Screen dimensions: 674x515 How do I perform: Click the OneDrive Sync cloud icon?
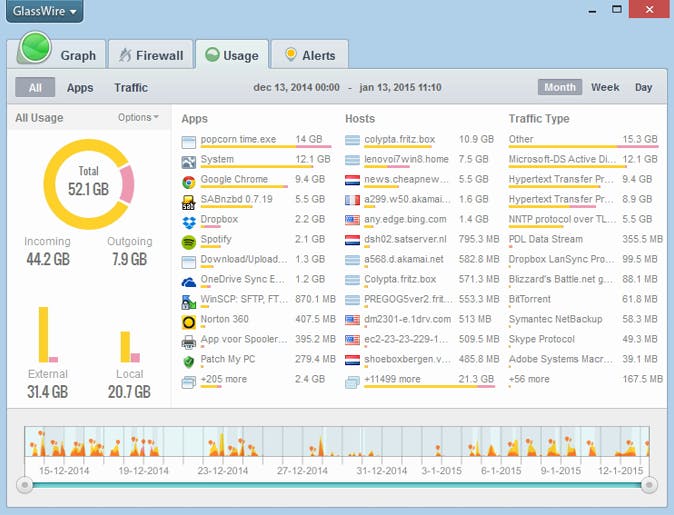(x=188, y=282)
